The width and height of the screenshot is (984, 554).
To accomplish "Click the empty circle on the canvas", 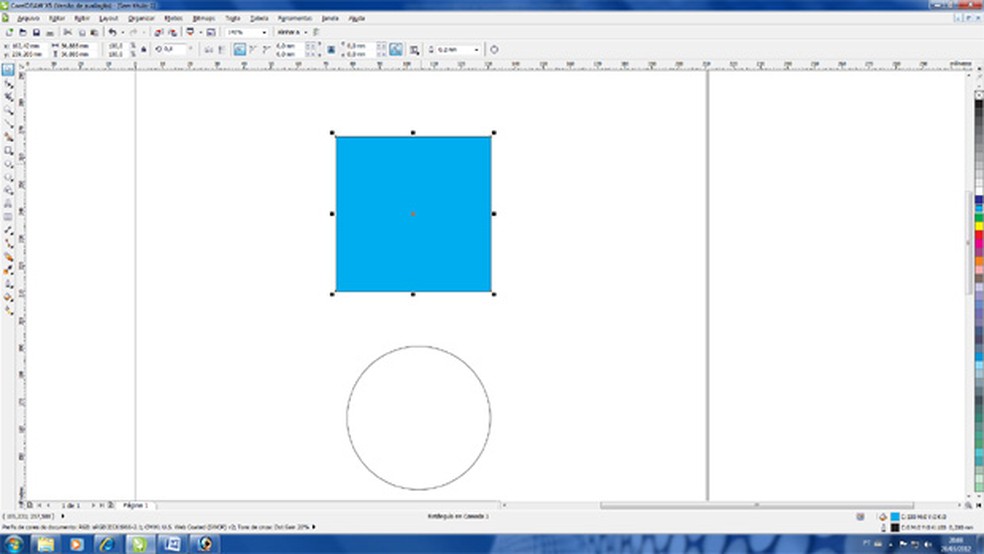I will 418,418.
